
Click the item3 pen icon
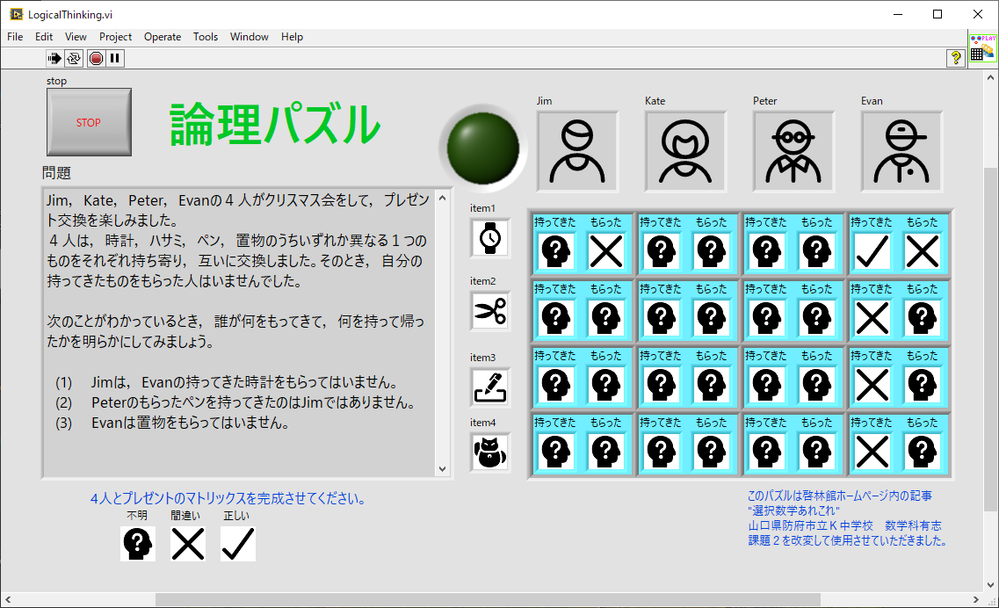[490, 387]
